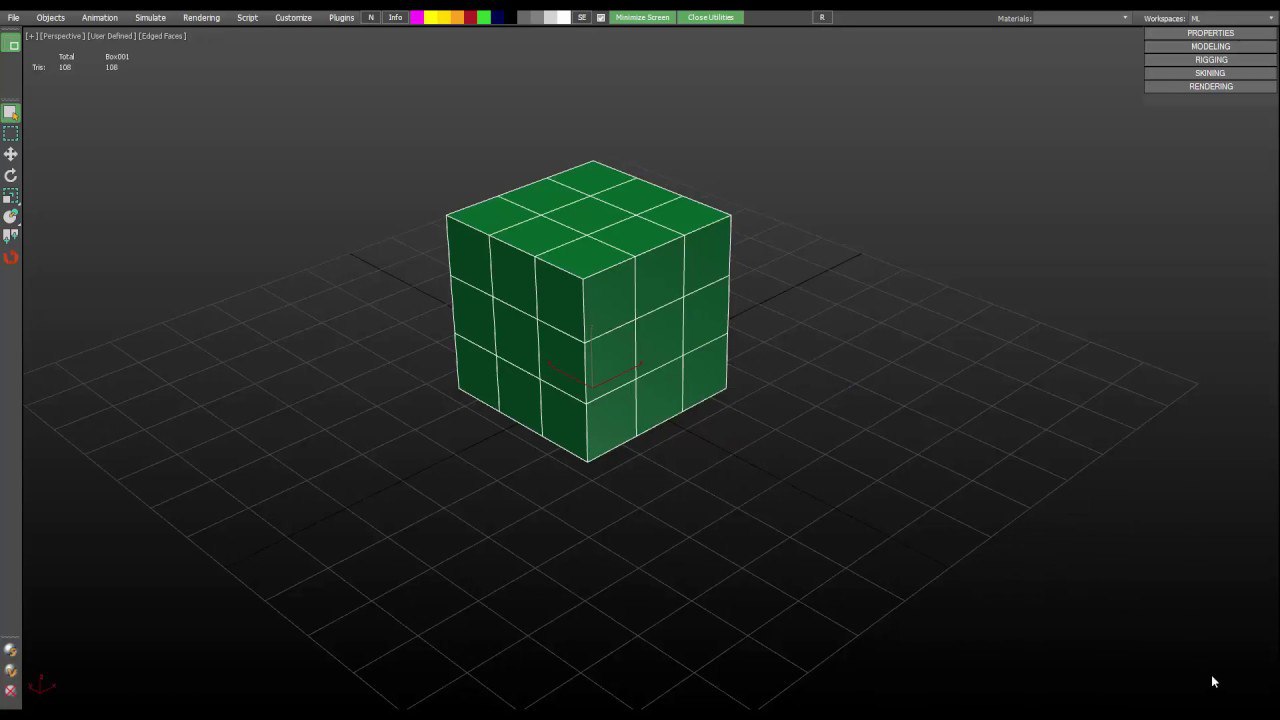
Task: Open the Animation menu
Action: coord(99,18)
